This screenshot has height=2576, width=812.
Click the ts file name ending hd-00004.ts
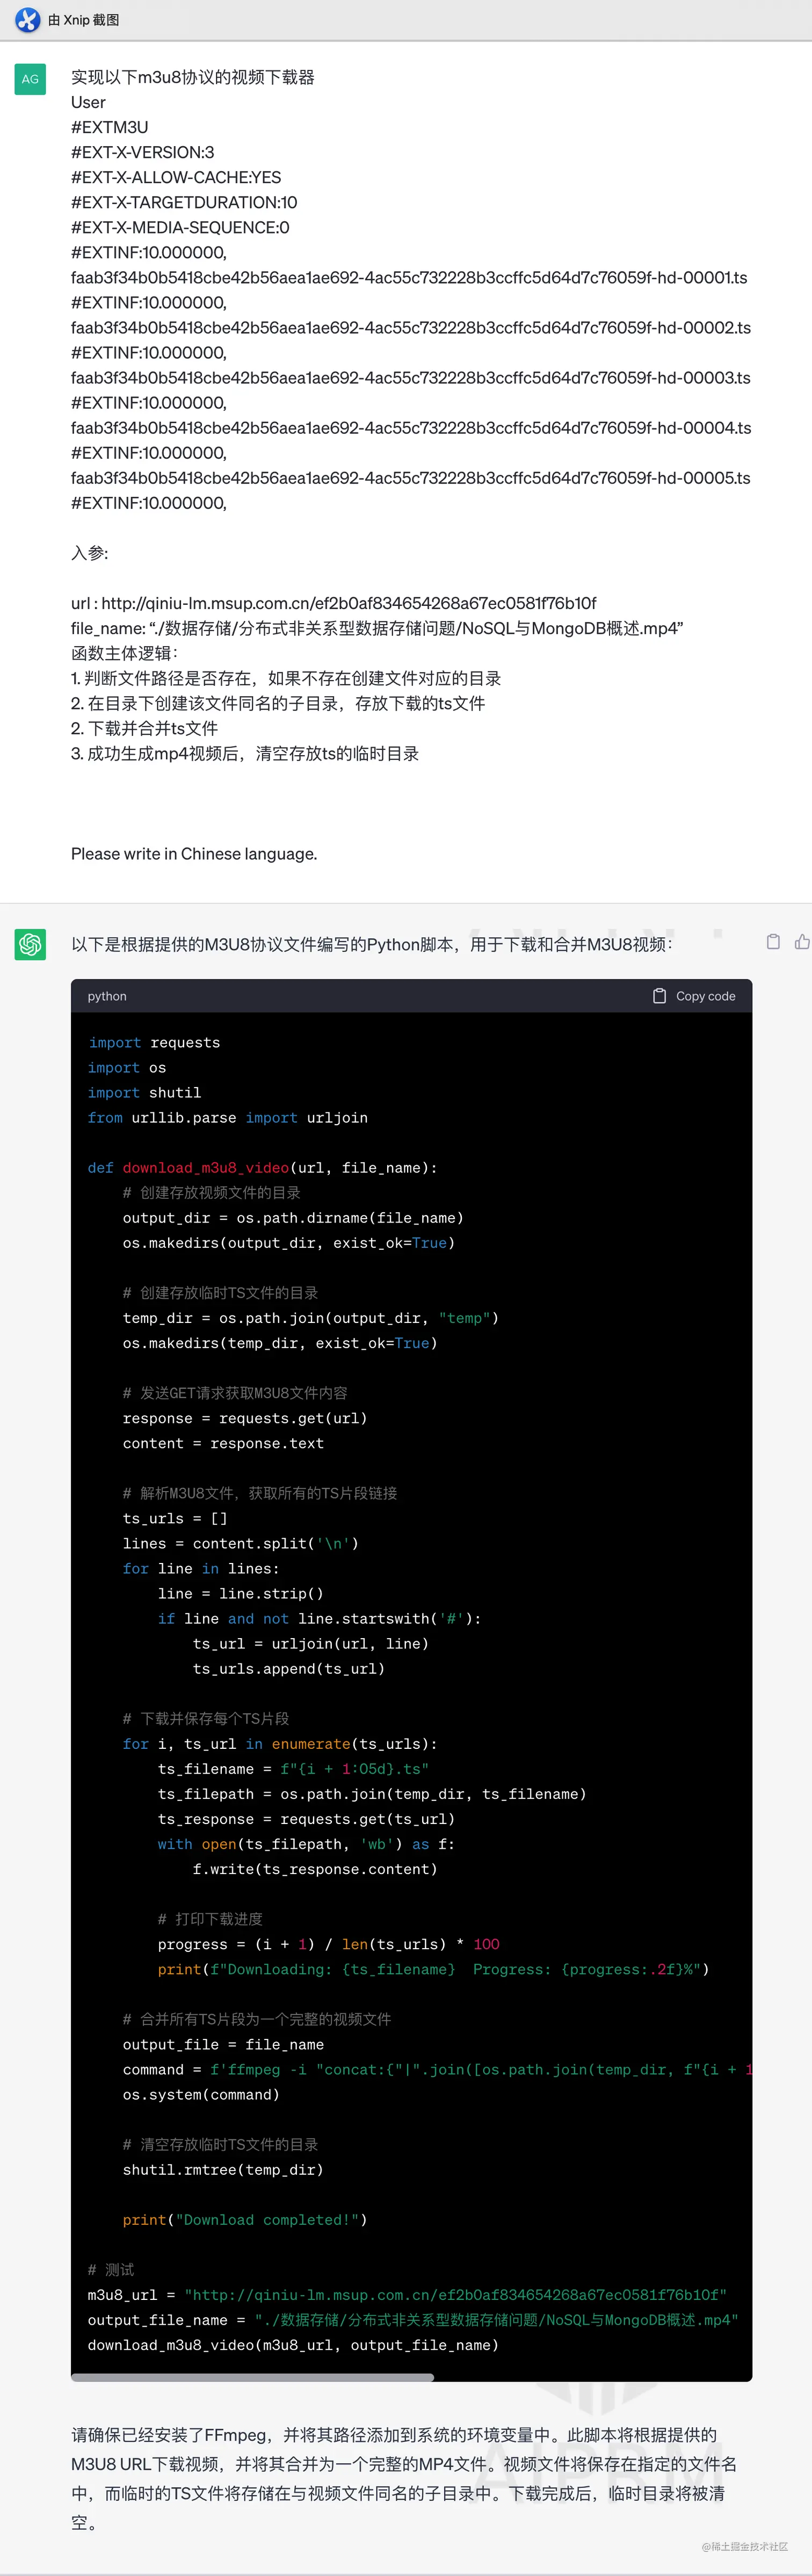tap(411, 427)
